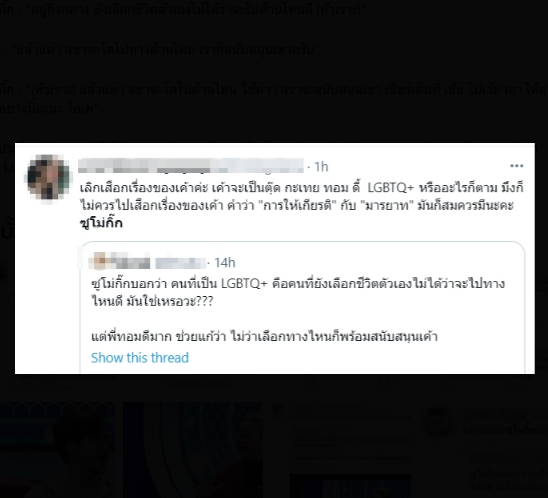Click the bold hashtag ซูโม่กิ๊ก

pos(101,223)
